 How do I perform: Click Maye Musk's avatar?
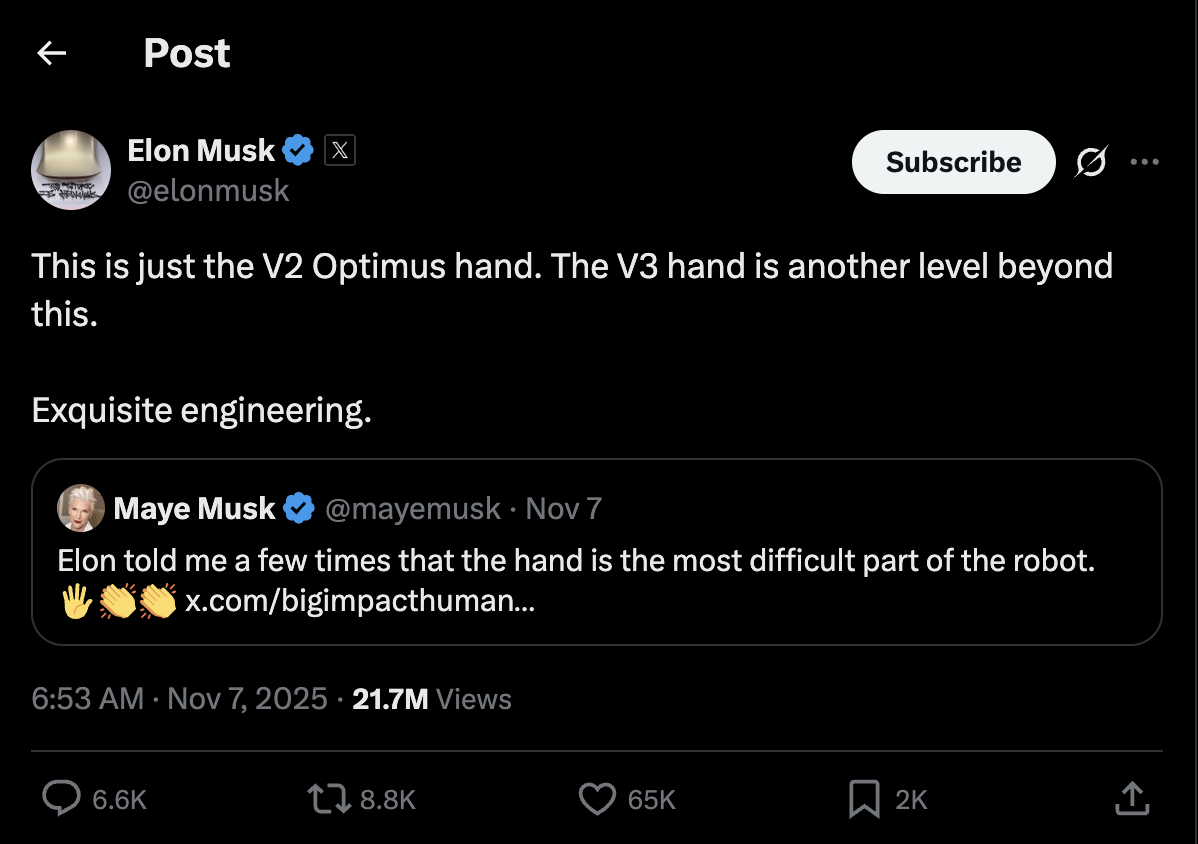tap(80, 508)
